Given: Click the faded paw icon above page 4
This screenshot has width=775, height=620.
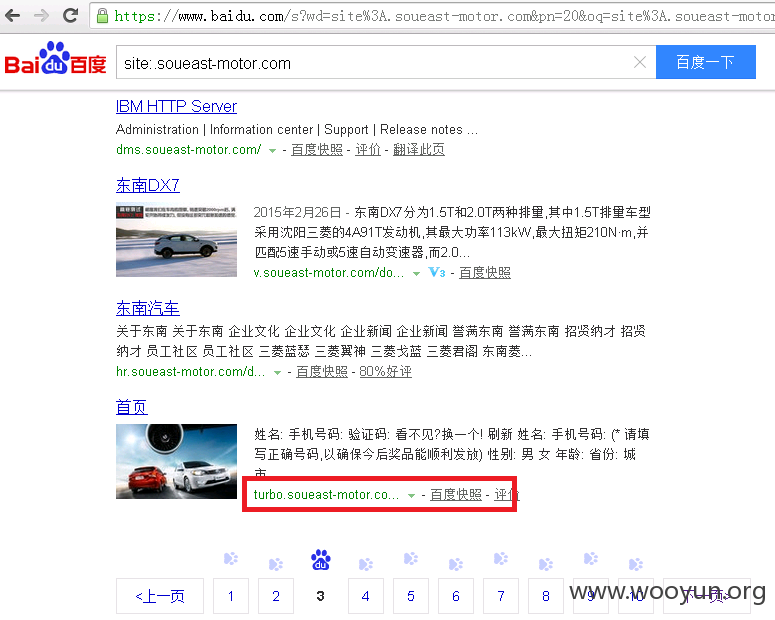Looking at the screenshot, I should 366,564.
